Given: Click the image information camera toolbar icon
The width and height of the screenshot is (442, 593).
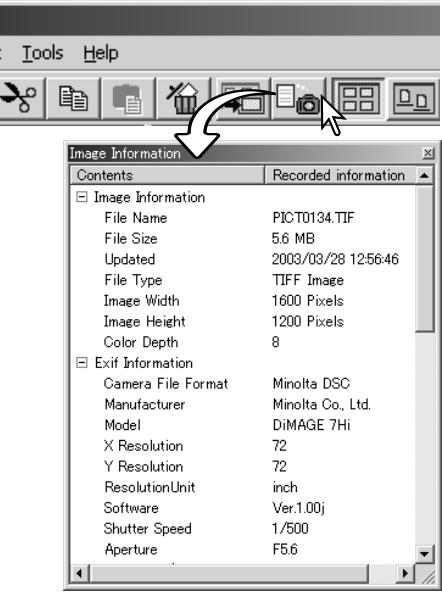Looking at the screenshot, I should [298, 98].
